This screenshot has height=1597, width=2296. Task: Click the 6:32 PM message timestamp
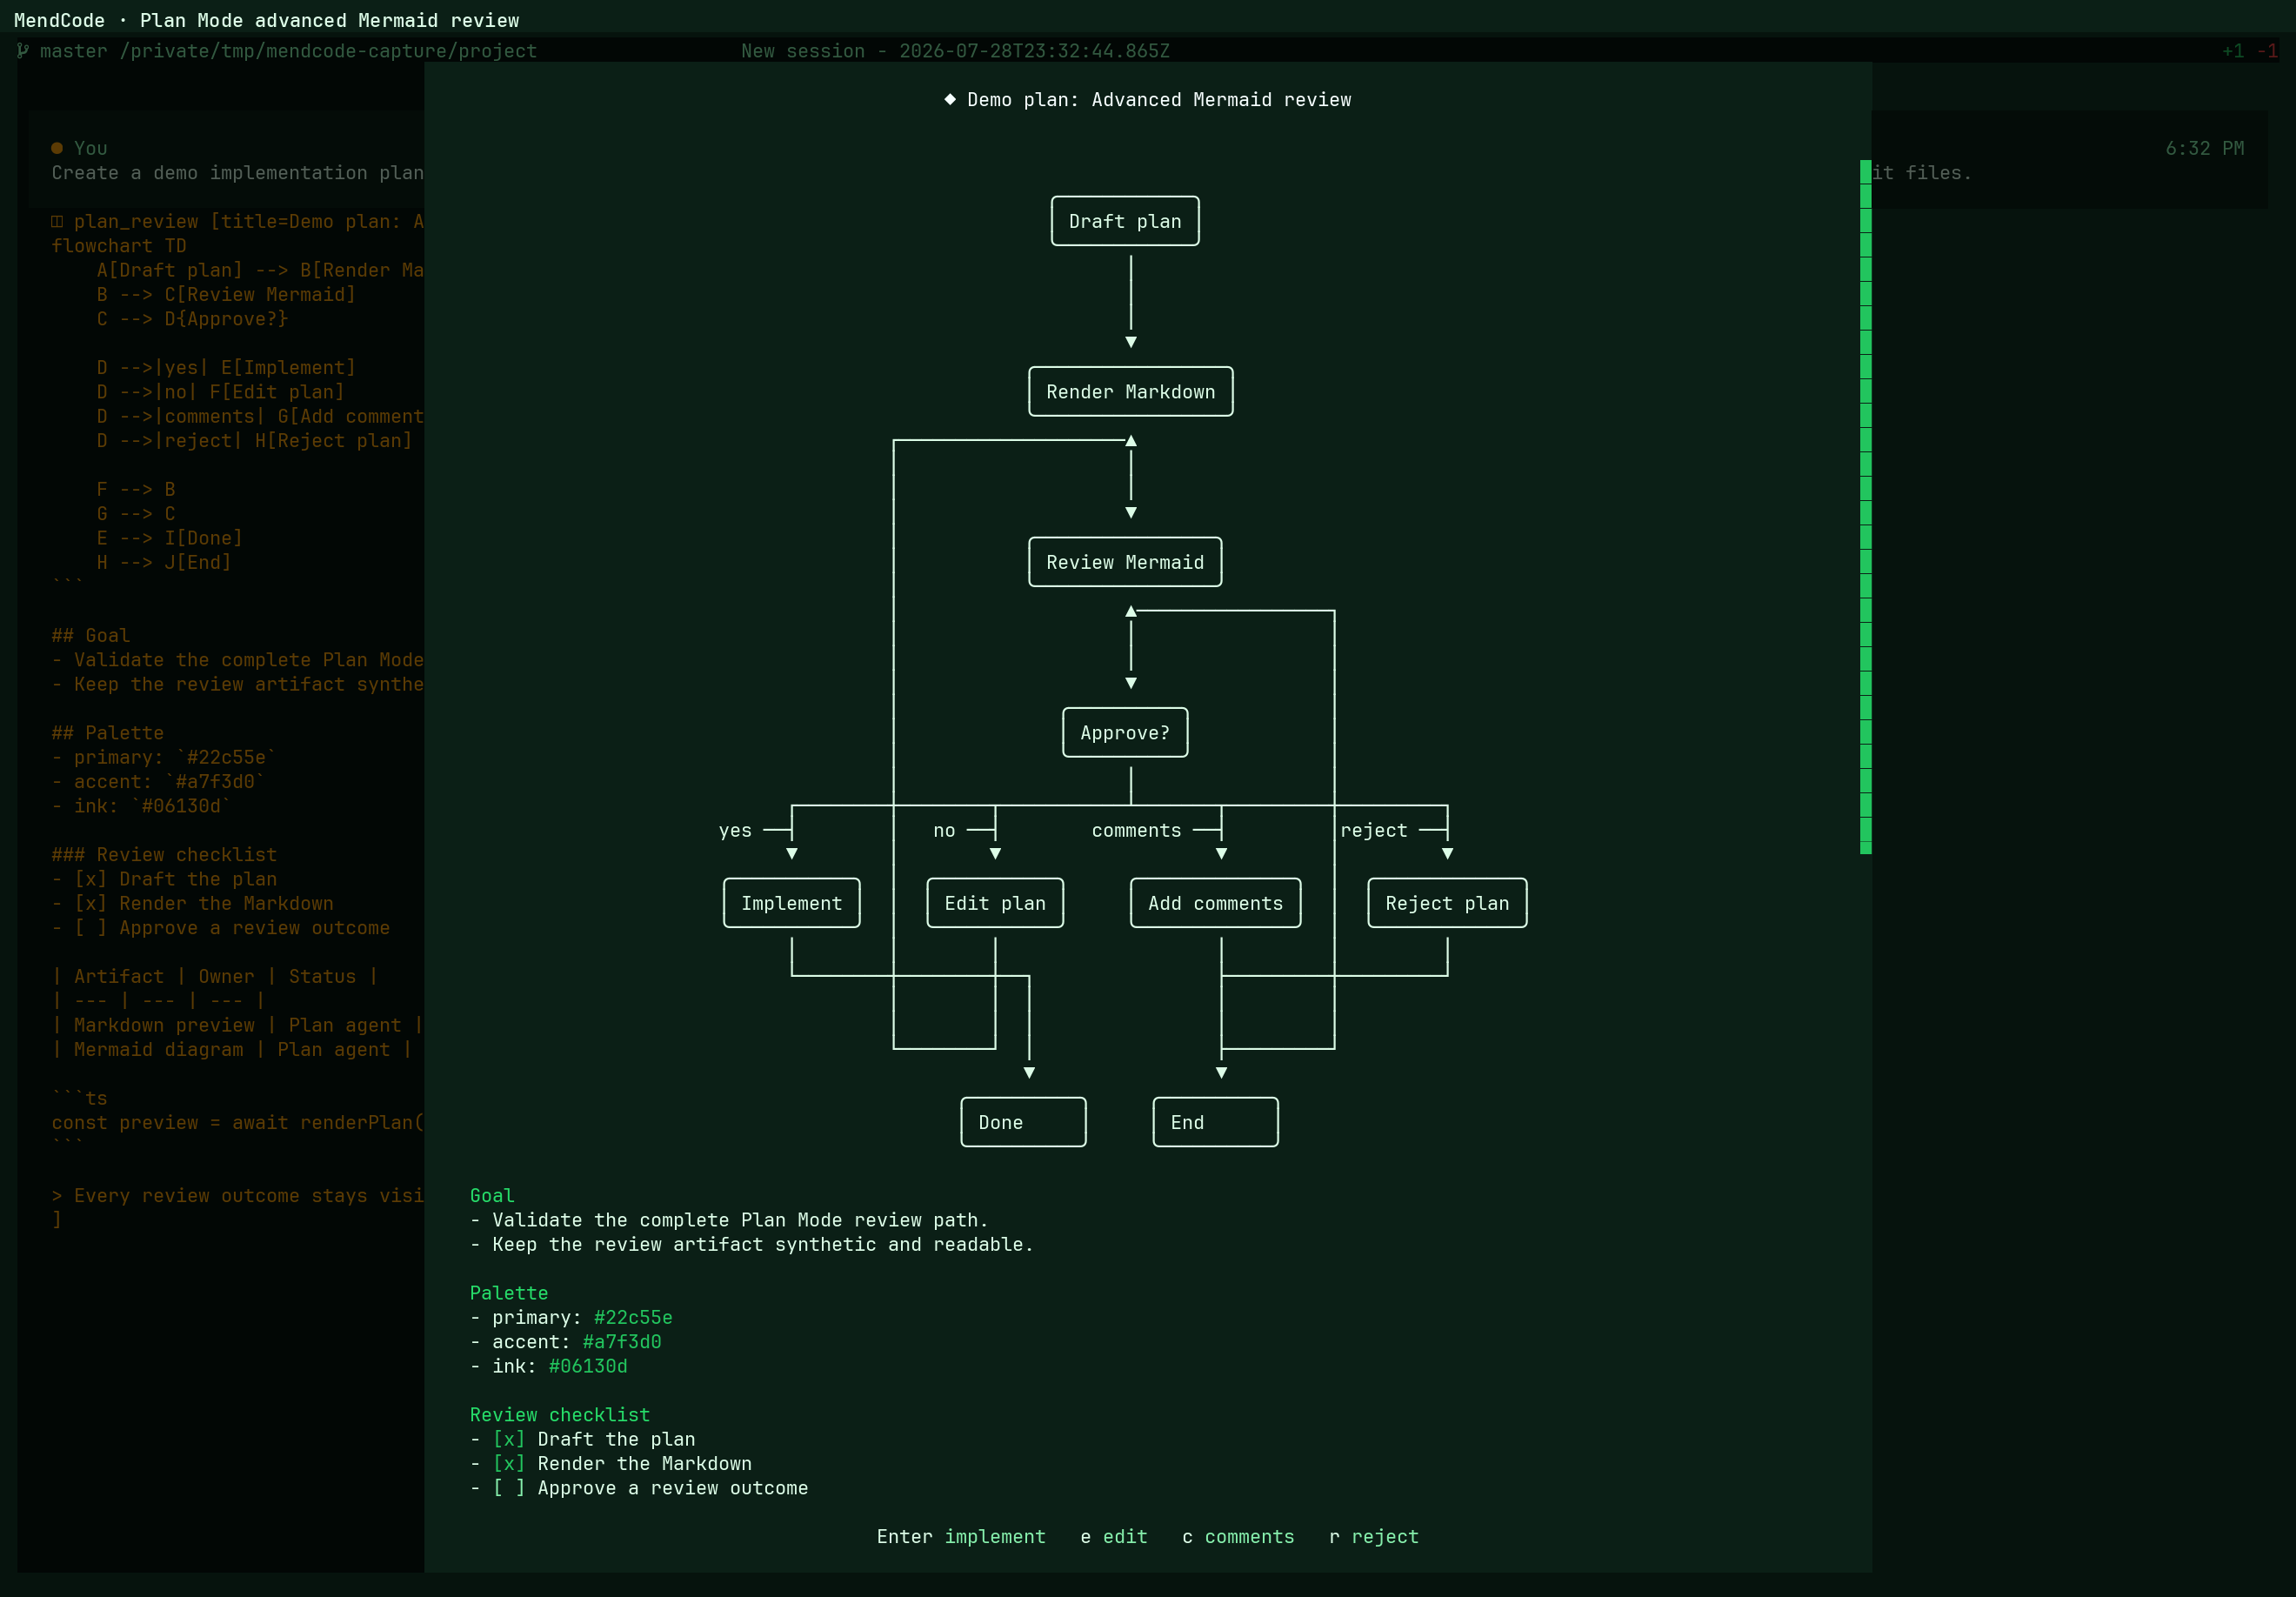tap(2205, 148)
